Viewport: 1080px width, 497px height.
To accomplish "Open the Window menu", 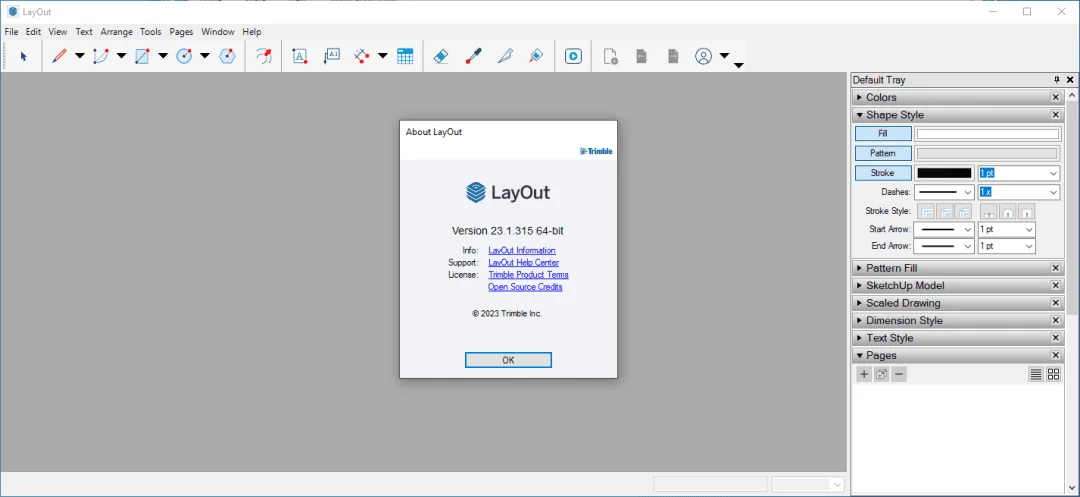I will [x=218, y=32].
